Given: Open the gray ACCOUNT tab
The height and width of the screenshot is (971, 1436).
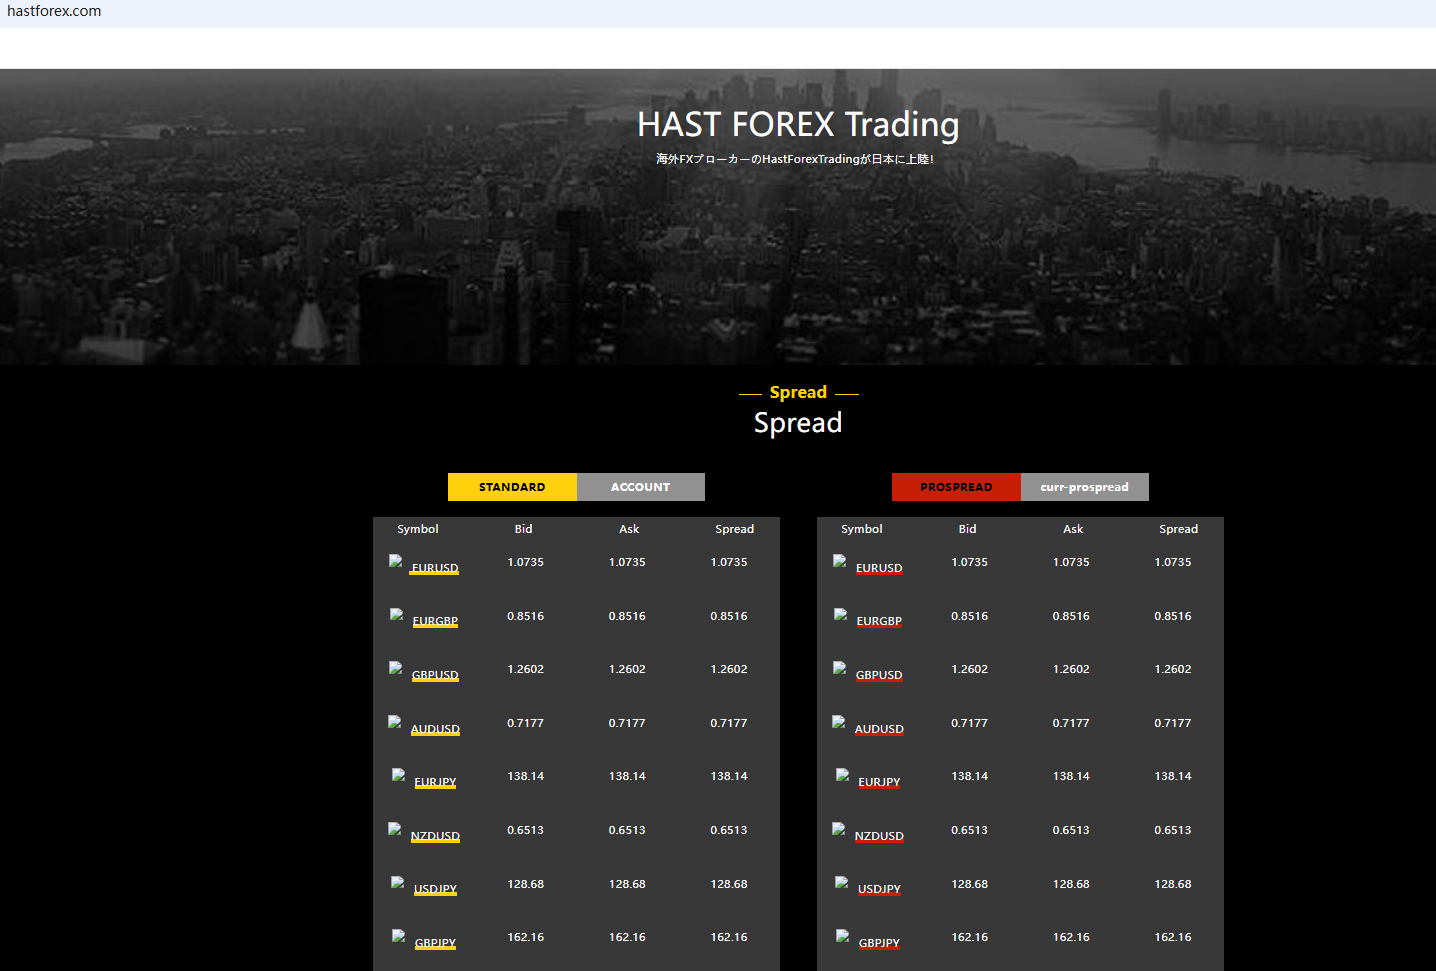Looking at the screenshot, I should [x=641, y=487].
